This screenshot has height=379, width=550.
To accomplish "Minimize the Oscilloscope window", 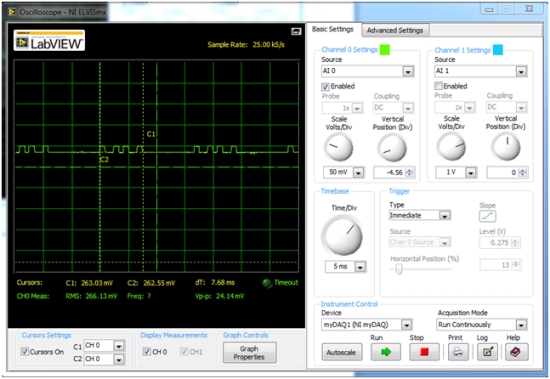I will click(489, 9).
